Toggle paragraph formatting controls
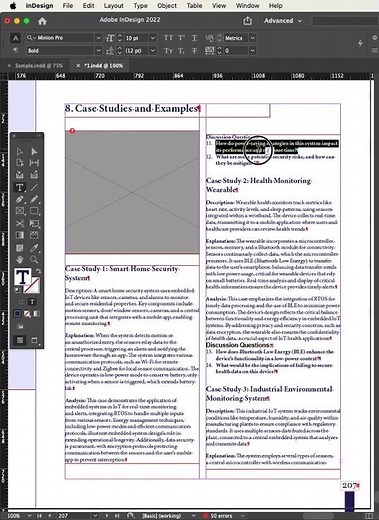 point(15,50)
